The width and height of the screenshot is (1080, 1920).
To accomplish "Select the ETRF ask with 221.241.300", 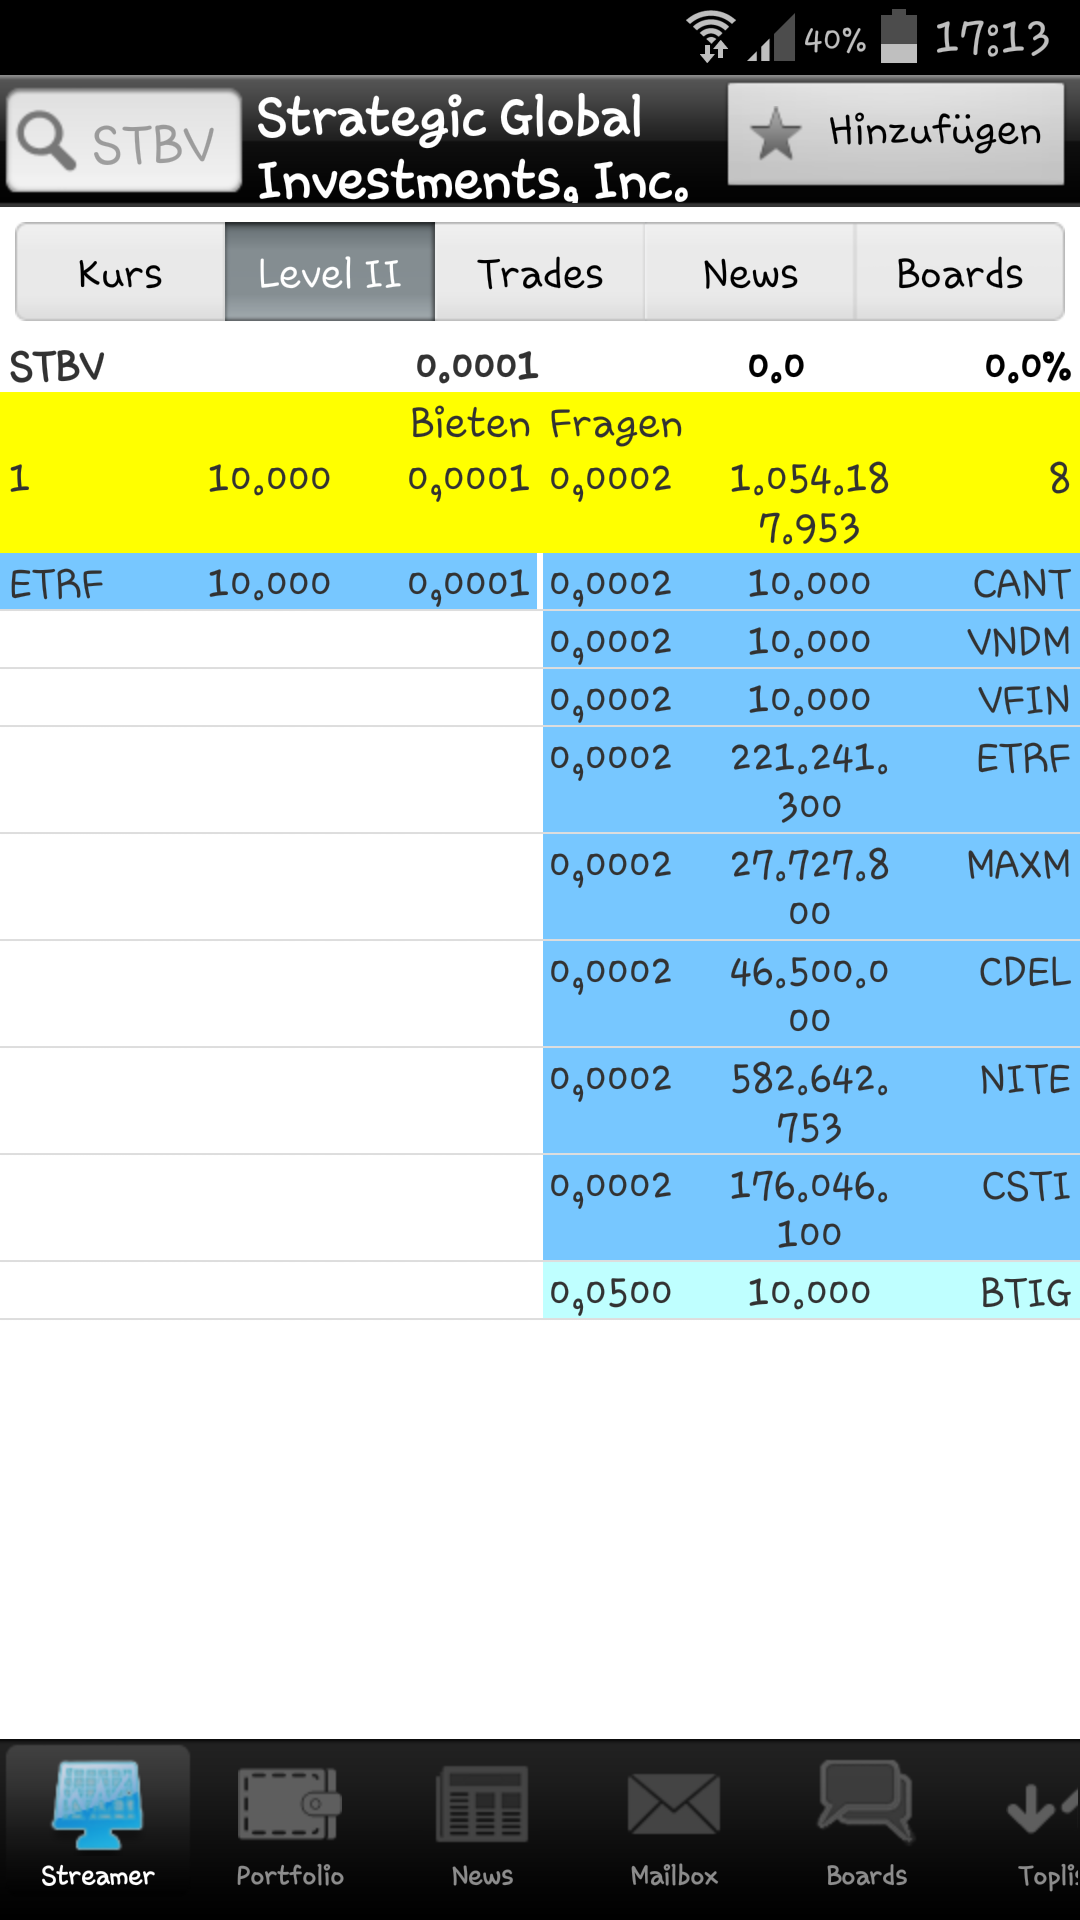I will [x=811, y=780].
